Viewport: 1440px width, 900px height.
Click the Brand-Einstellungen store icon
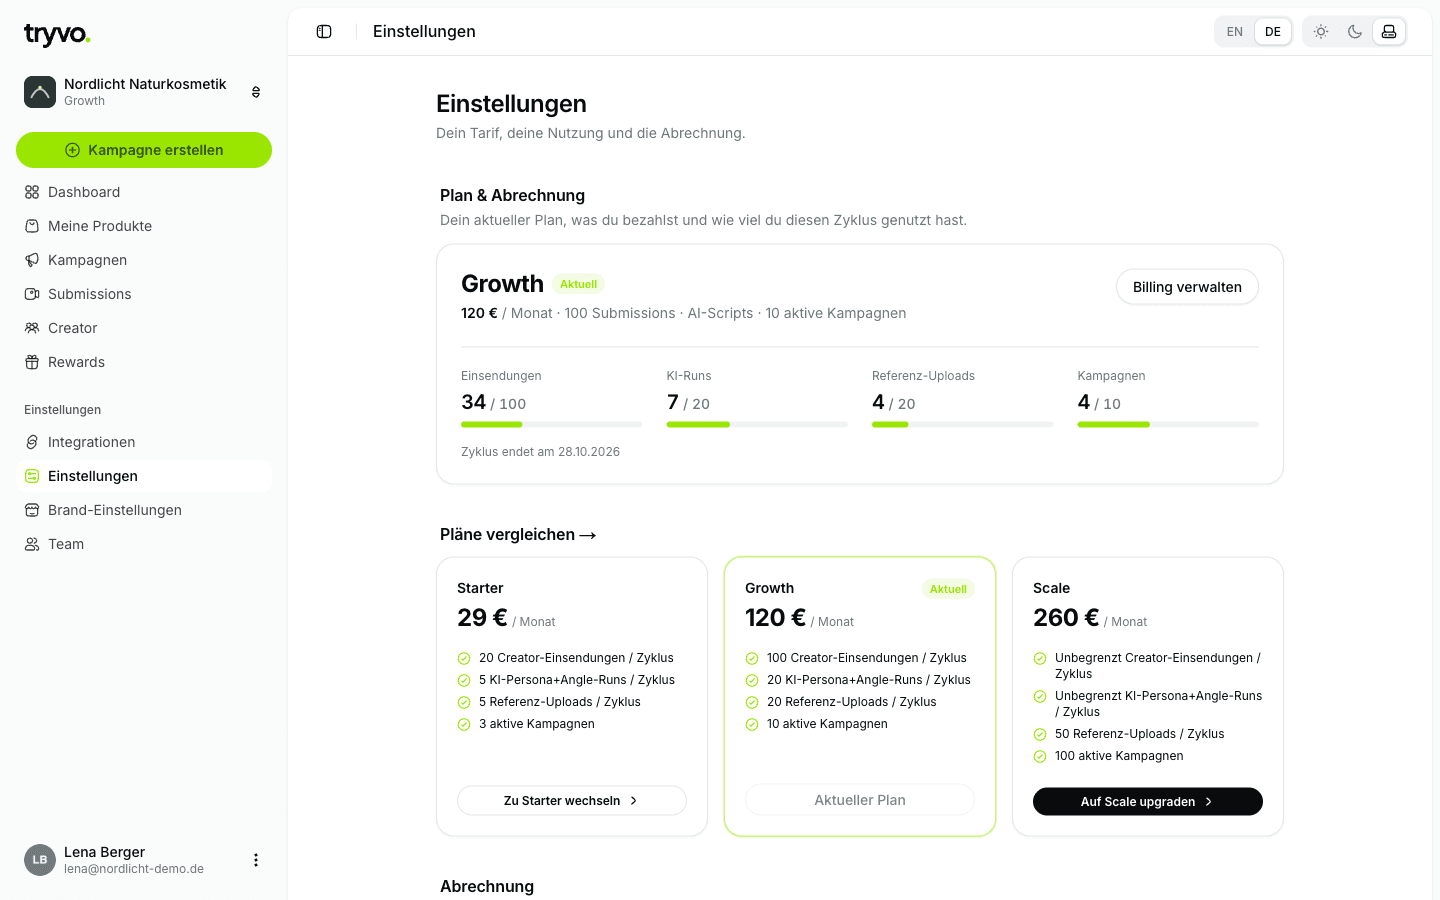(x=32, y=510)
